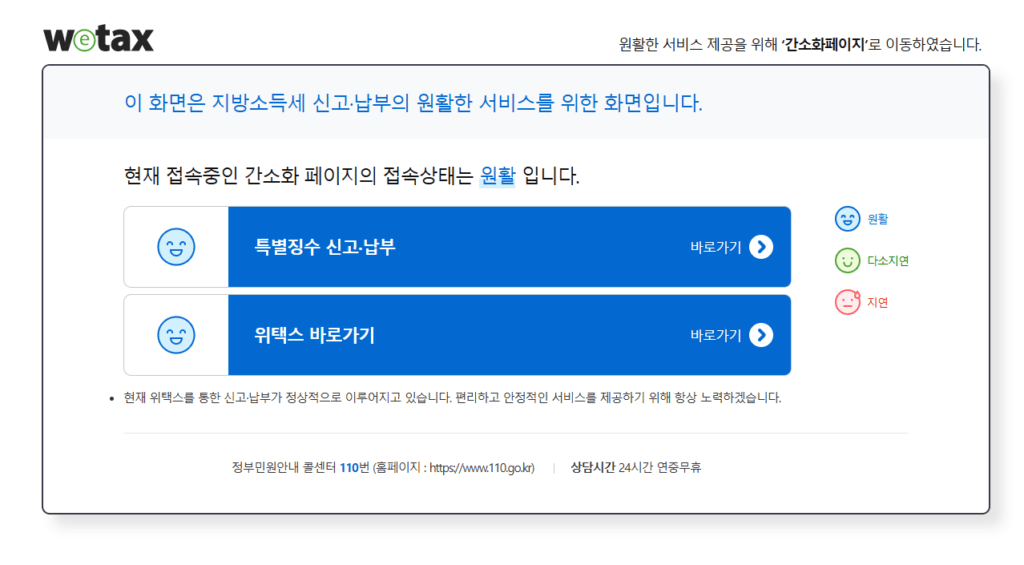Screen dimensions: 1024x565
Task: Click the 110번 call center number
Action: coord(354,468)
